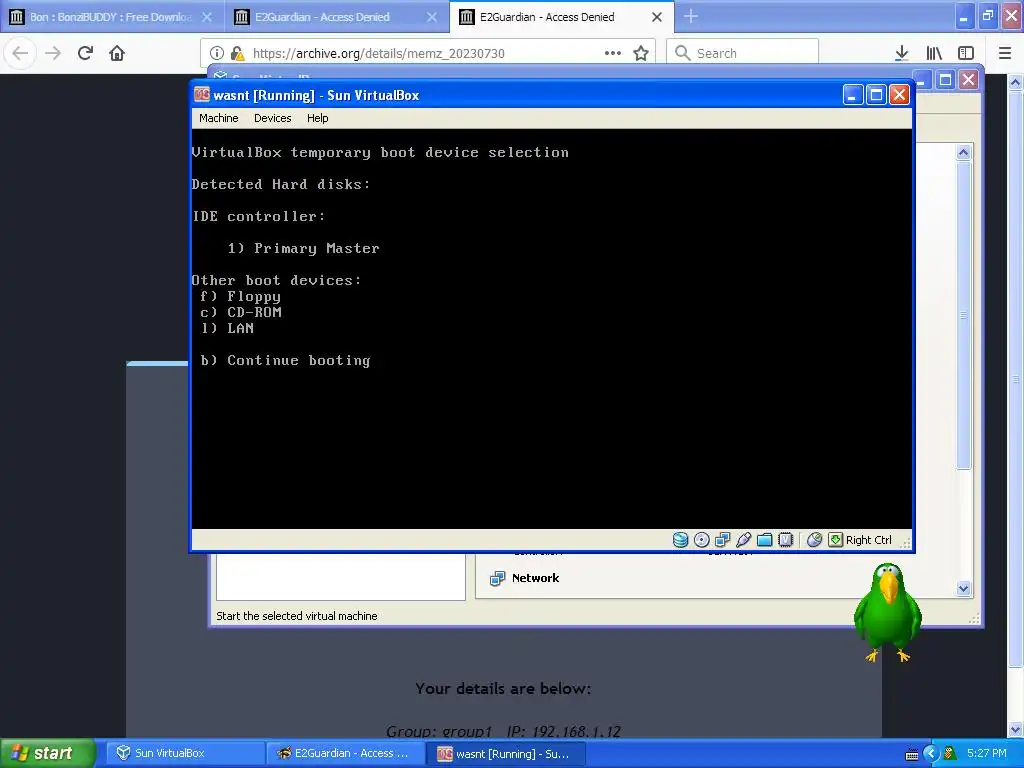Click the 'Start the selected virtual machine' status text
The height and width of the screenshot is (768, 1024).
pos(296,616)
